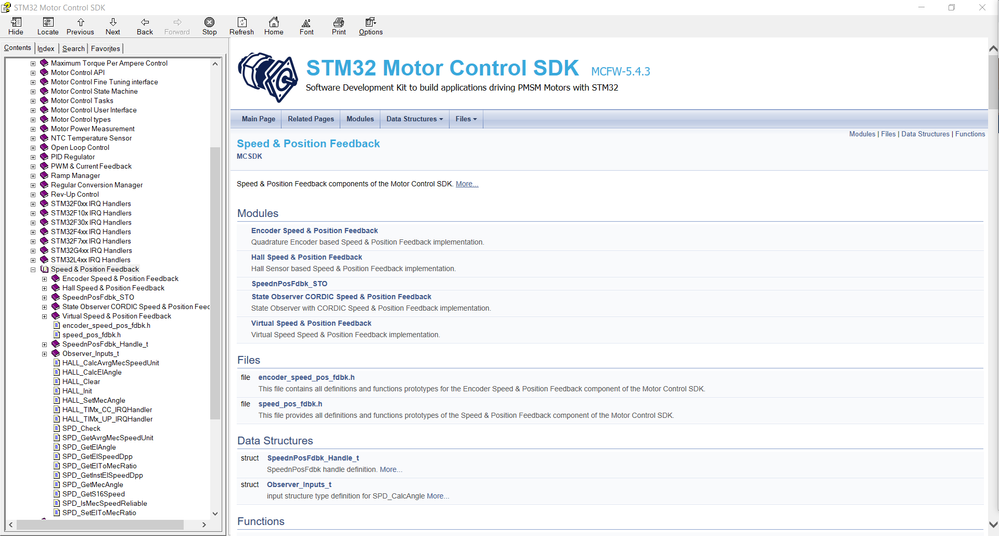Screen dimensions: 999x536
Task: Expand Virtual Speed & Position Feedback node
Action: [x=45, y=316]
